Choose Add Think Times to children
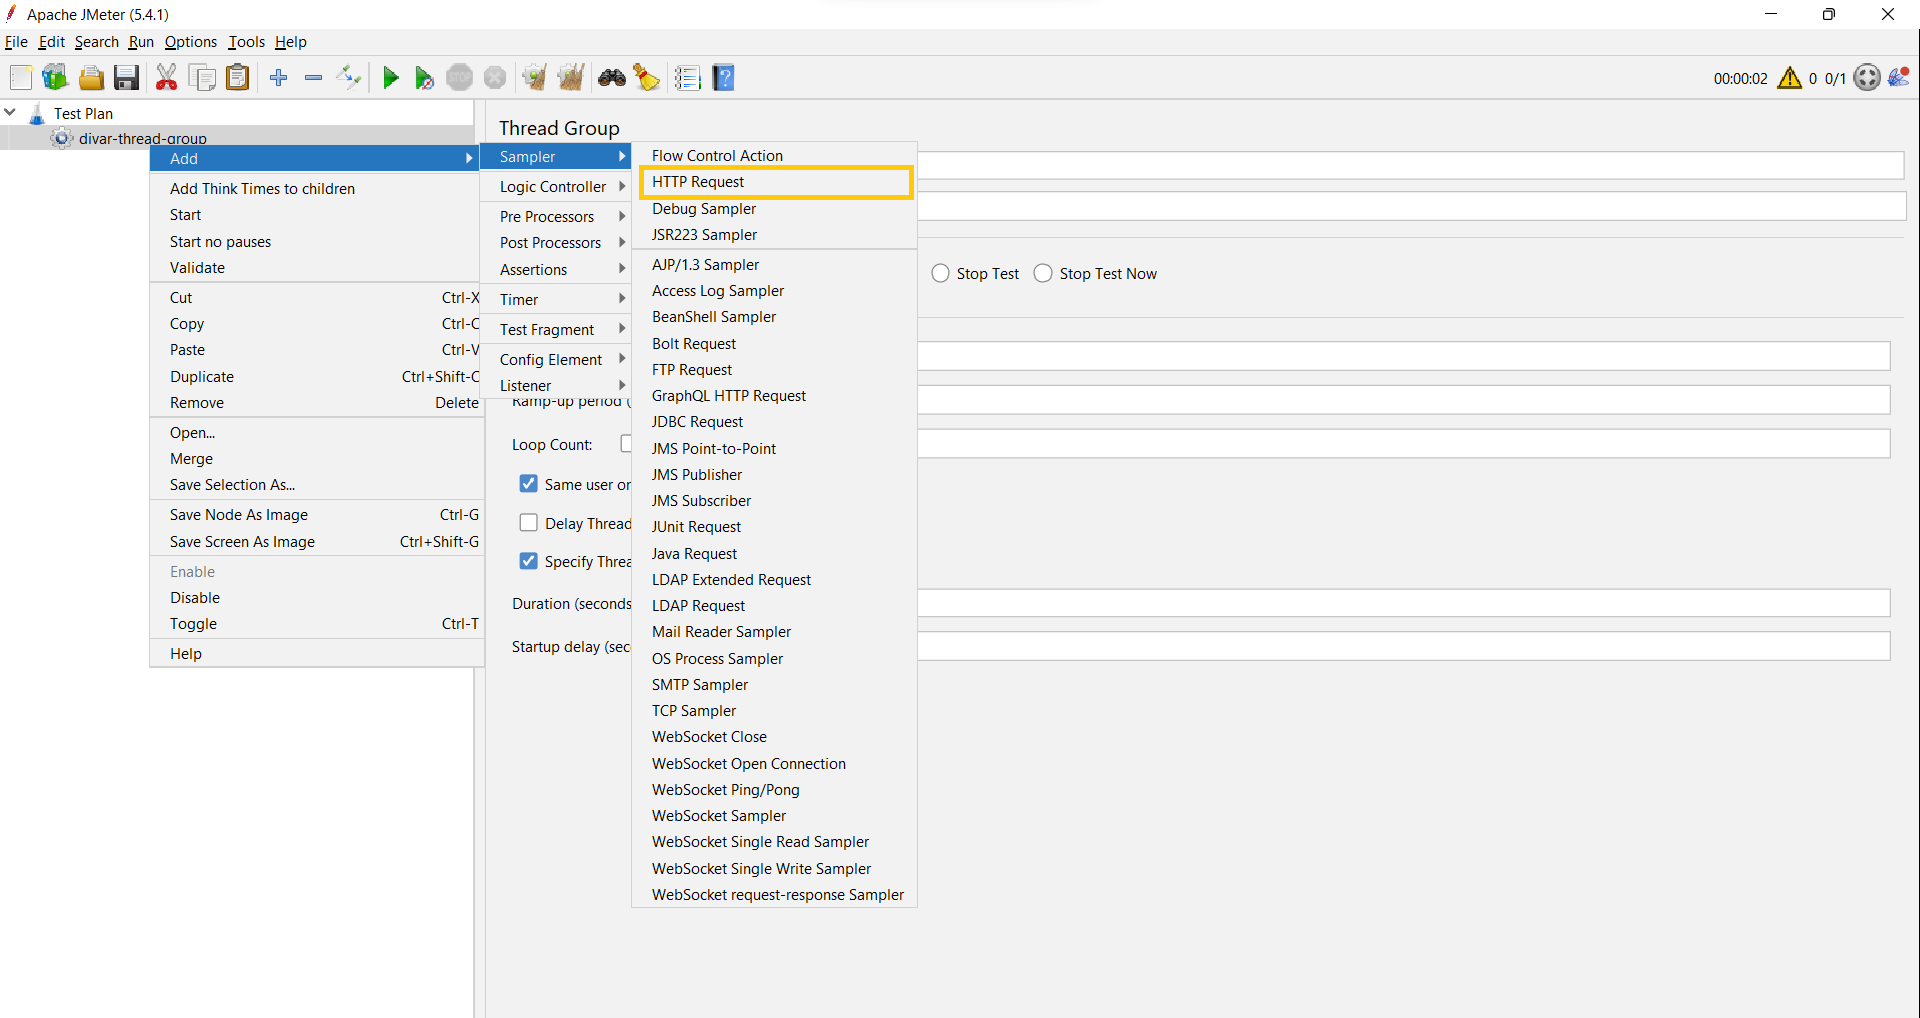 (x=315, y=189)
